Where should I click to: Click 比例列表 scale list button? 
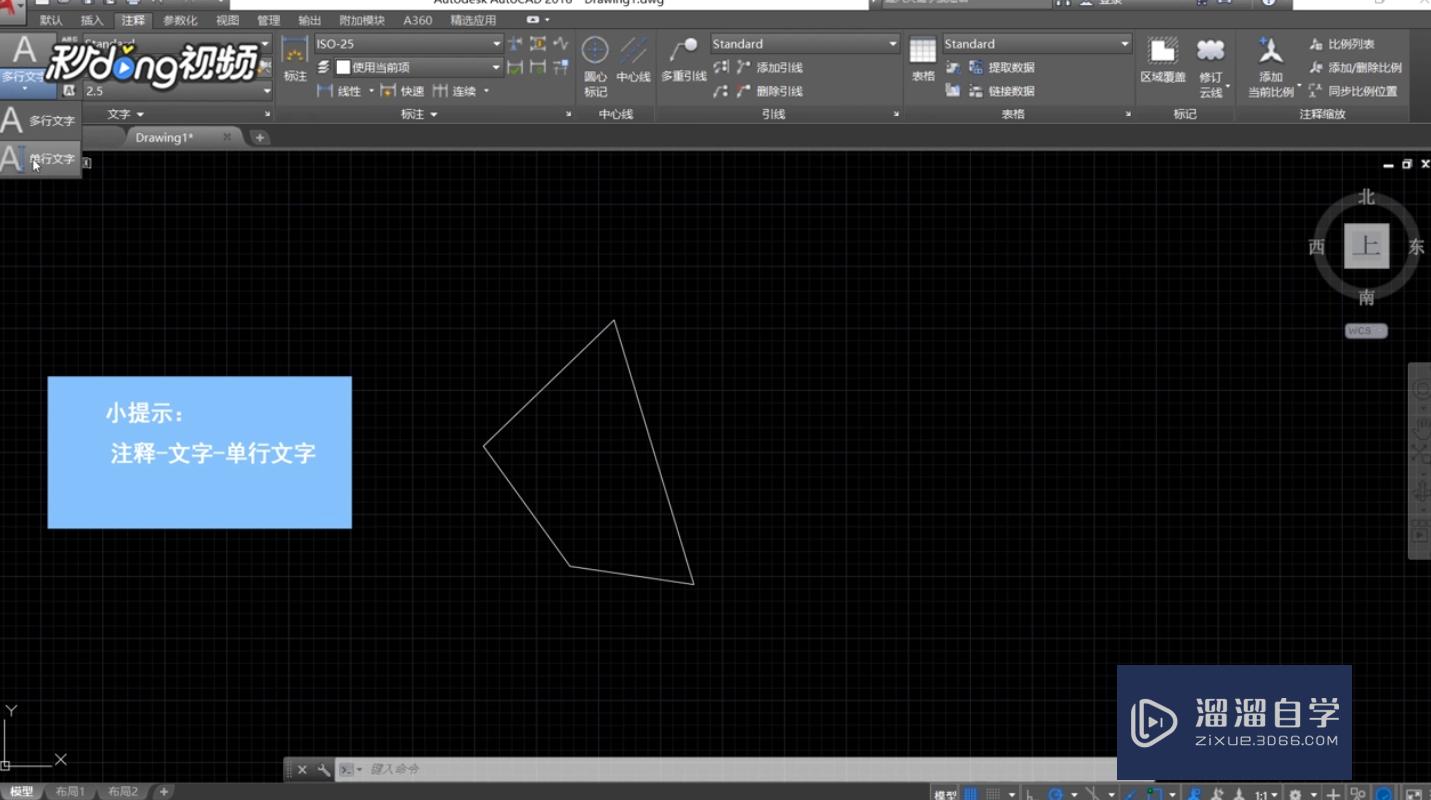(1341, 44)
